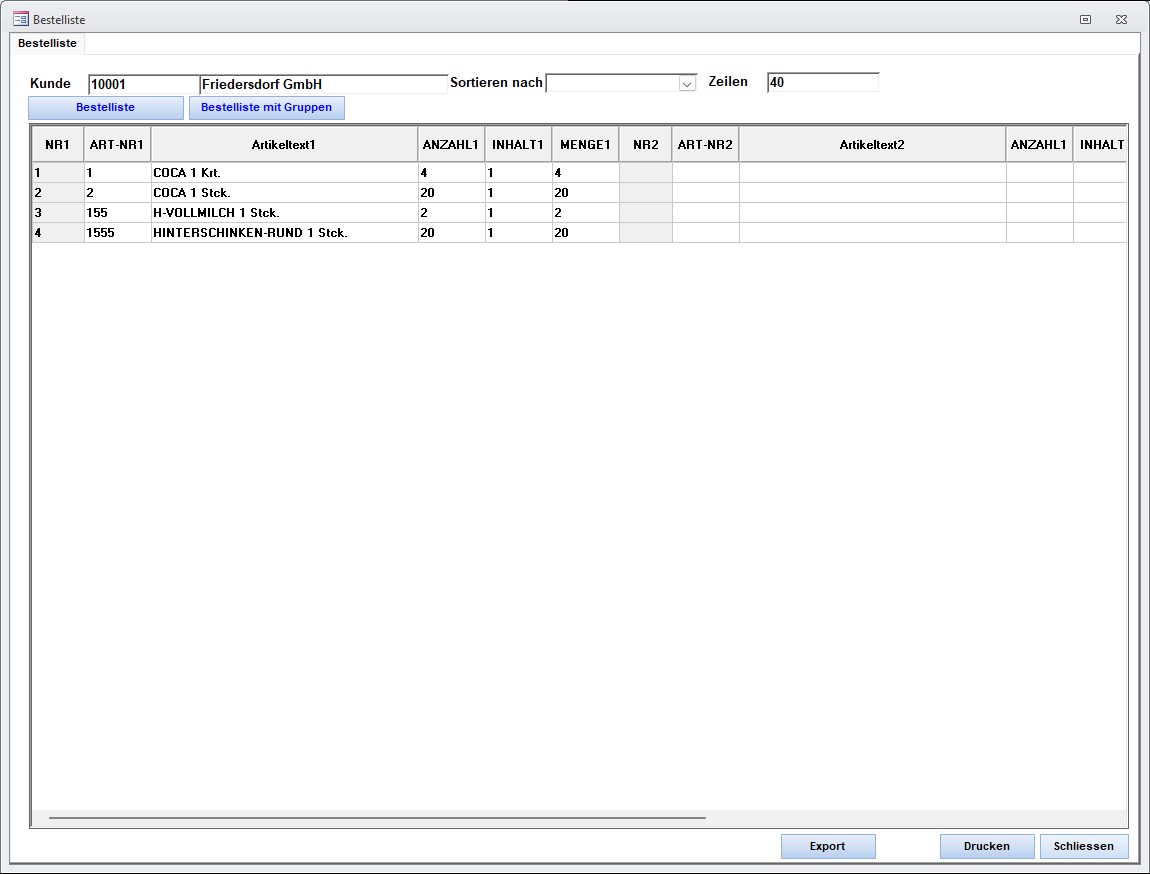
Task: Click the MENGE1 column header
Action: tap(585, 145)
